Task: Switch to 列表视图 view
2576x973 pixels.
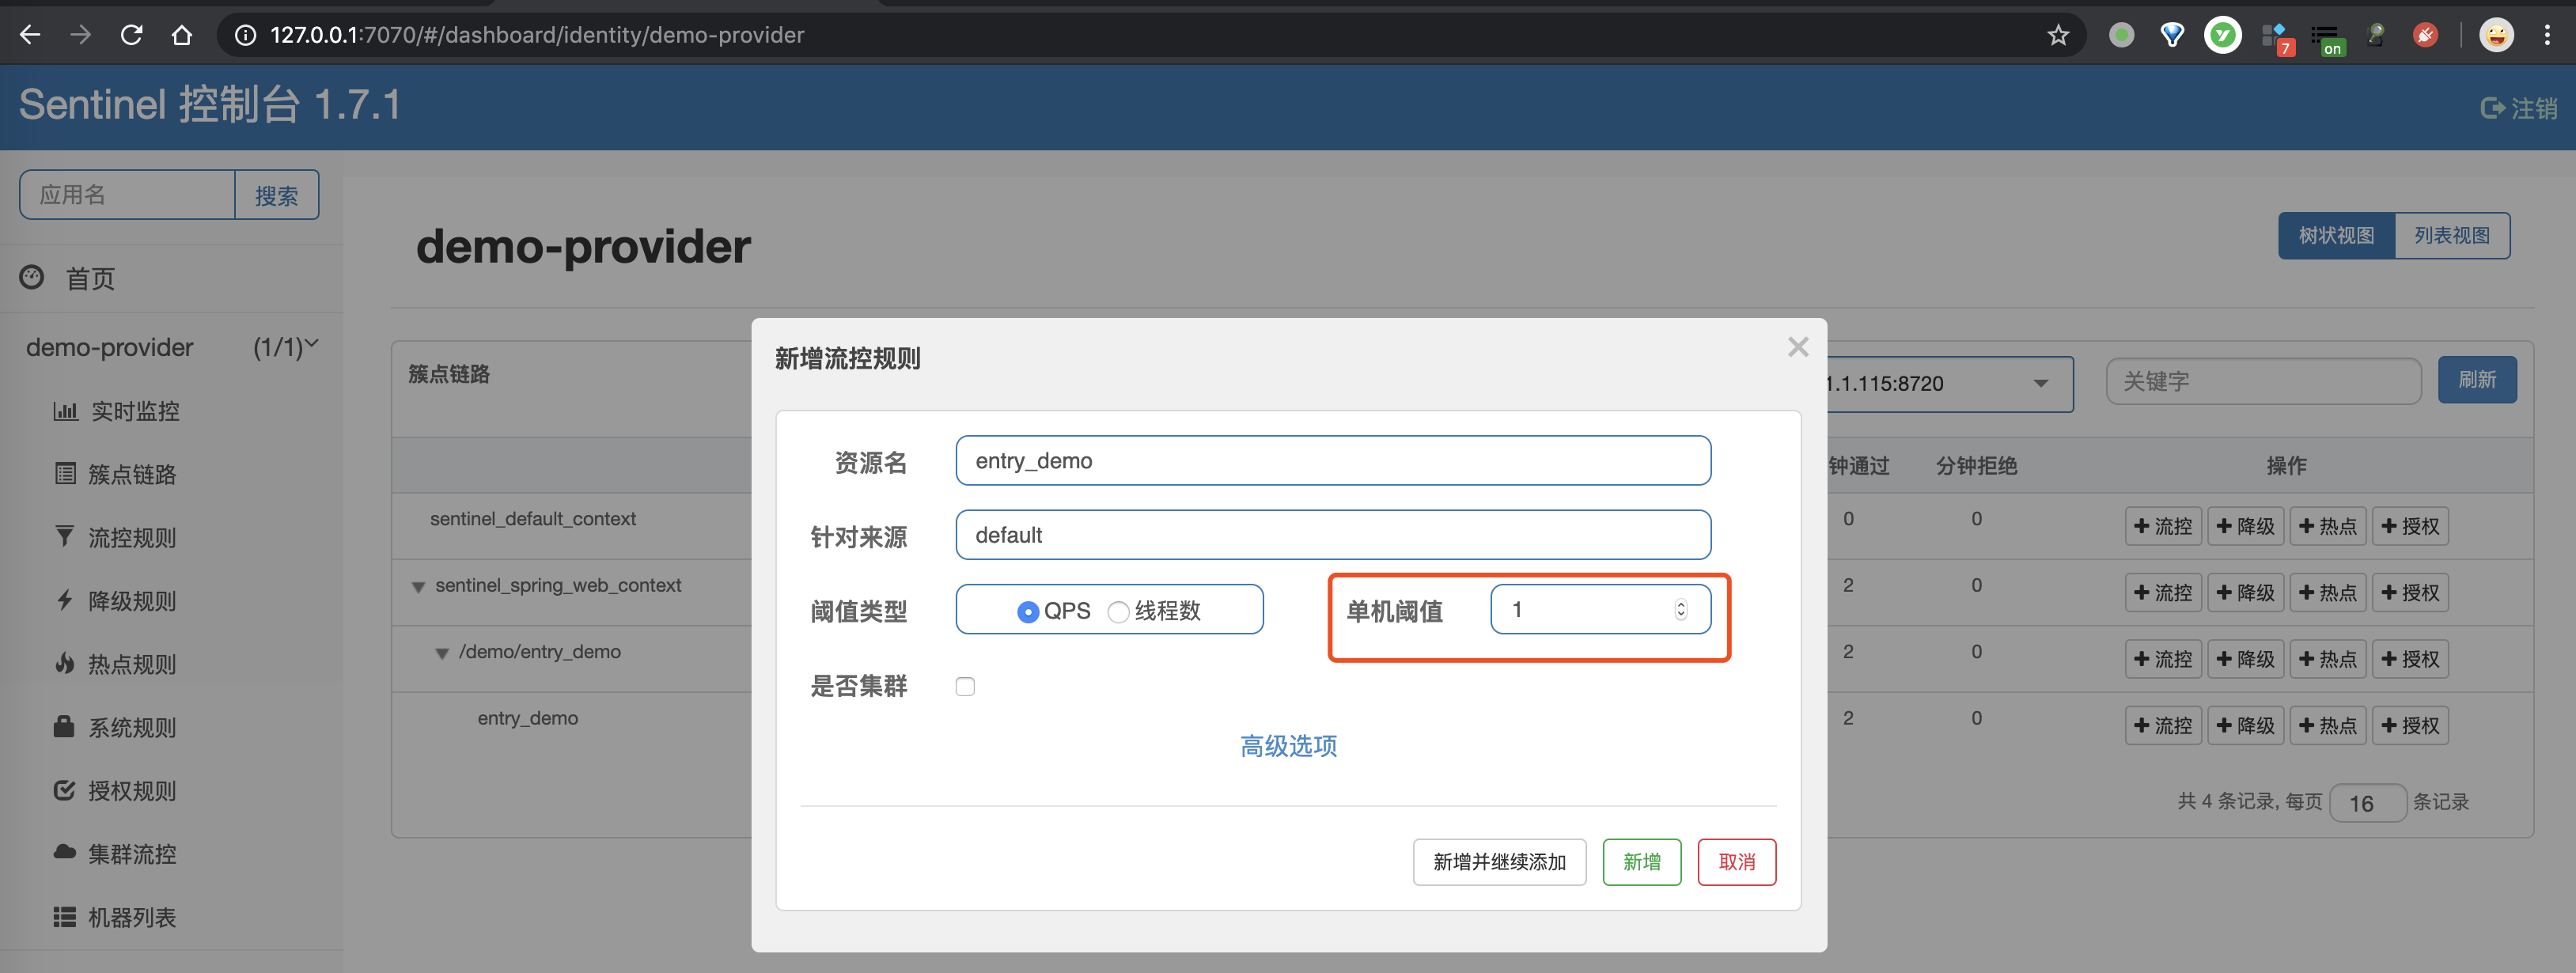Action: [x=2453, y=235]
